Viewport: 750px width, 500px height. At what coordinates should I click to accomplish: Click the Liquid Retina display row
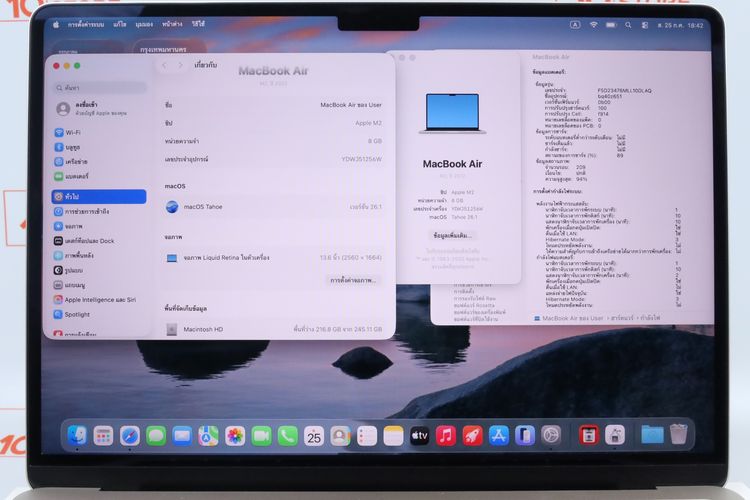click(273, 258)
